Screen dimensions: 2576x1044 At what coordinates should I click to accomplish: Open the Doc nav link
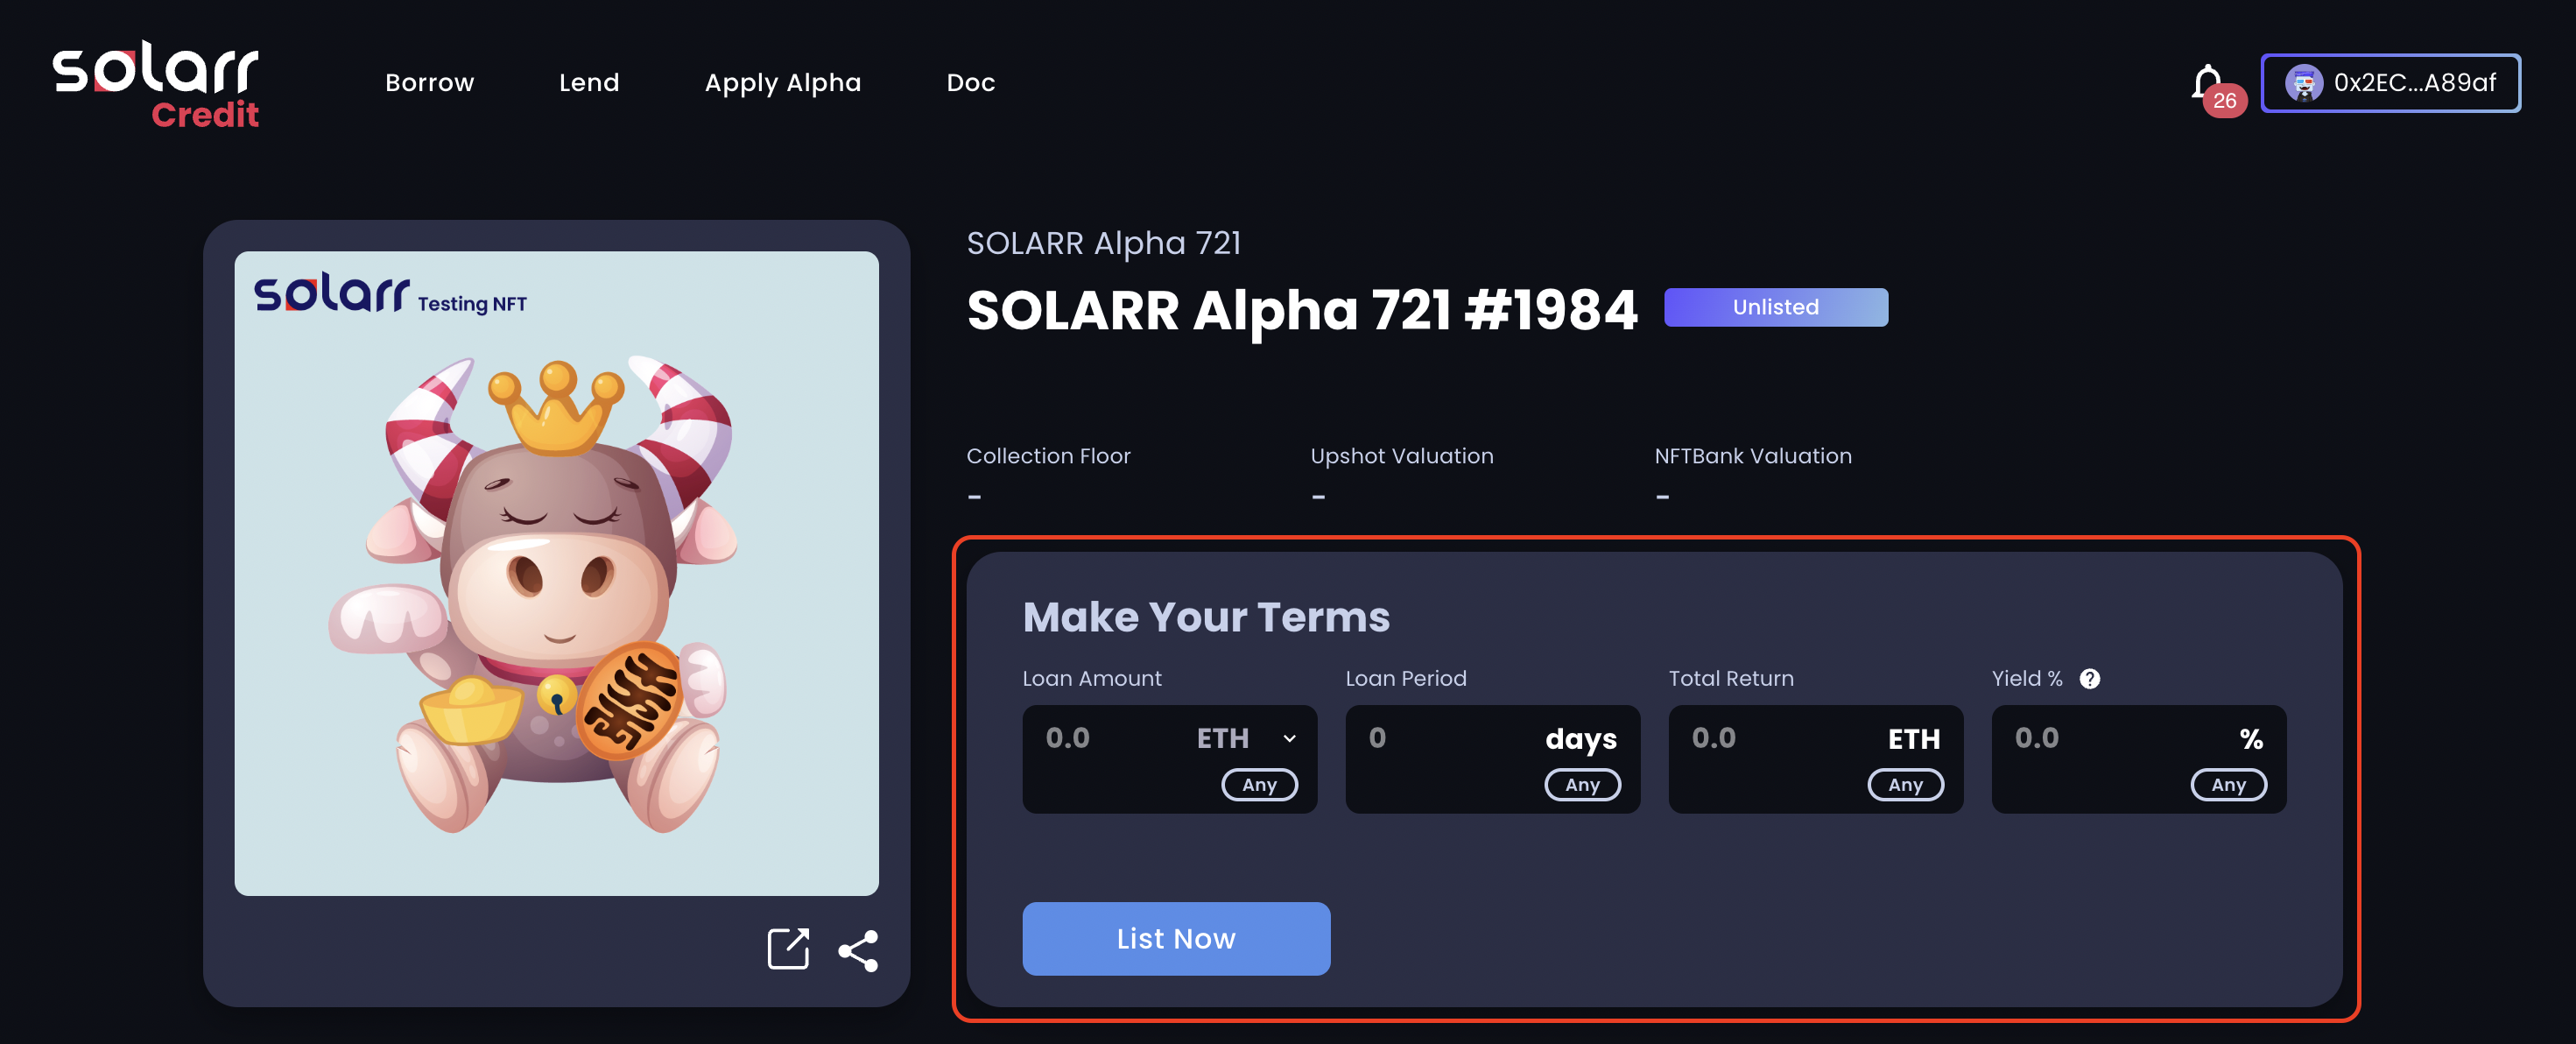(x=970, y=83)
